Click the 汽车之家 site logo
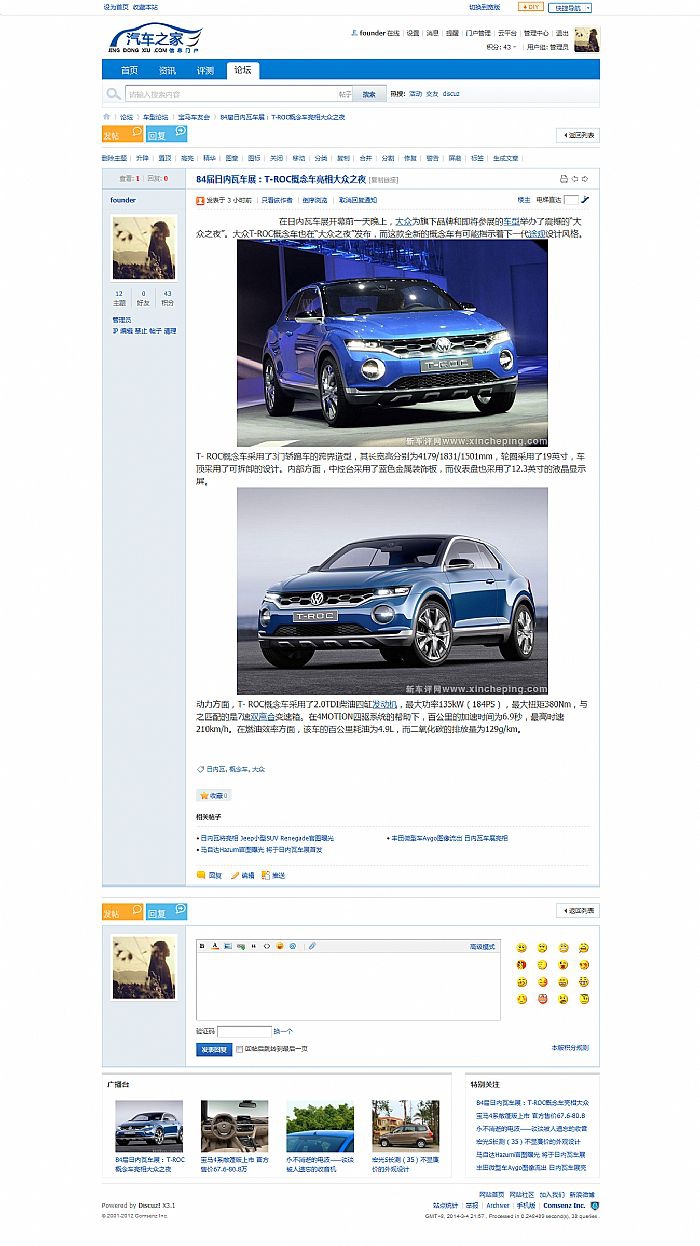 tap(155, 39)
